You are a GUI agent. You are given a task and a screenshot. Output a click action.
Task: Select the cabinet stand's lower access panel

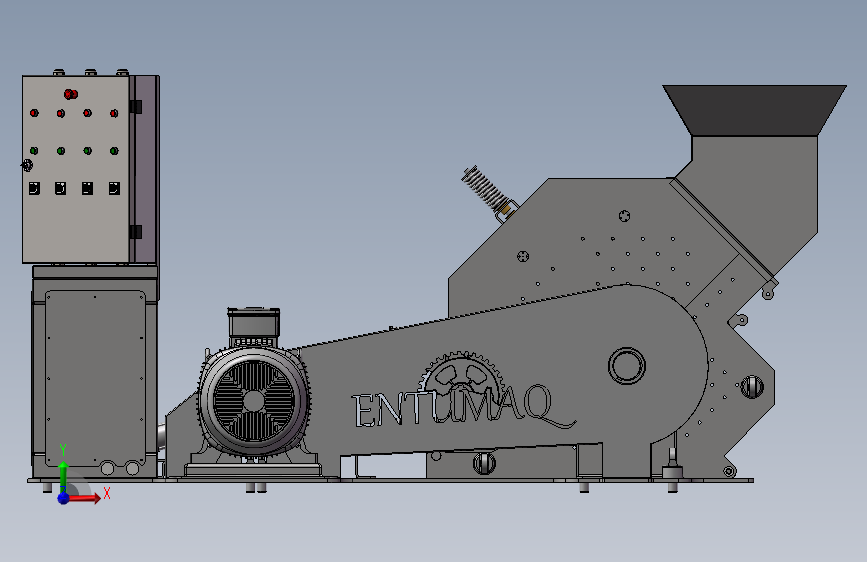click(x=95, y=378)
